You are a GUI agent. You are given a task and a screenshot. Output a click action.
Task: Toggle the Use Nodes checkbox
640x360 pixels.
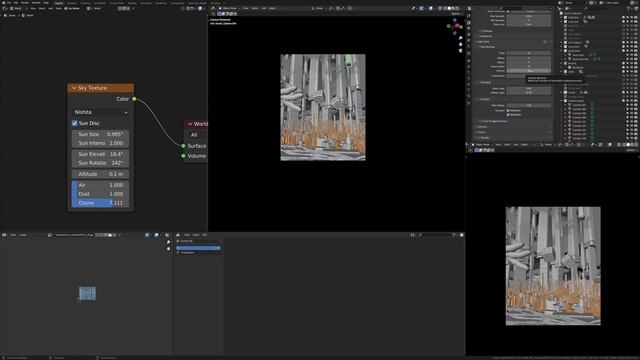click(x=66, y=9)
